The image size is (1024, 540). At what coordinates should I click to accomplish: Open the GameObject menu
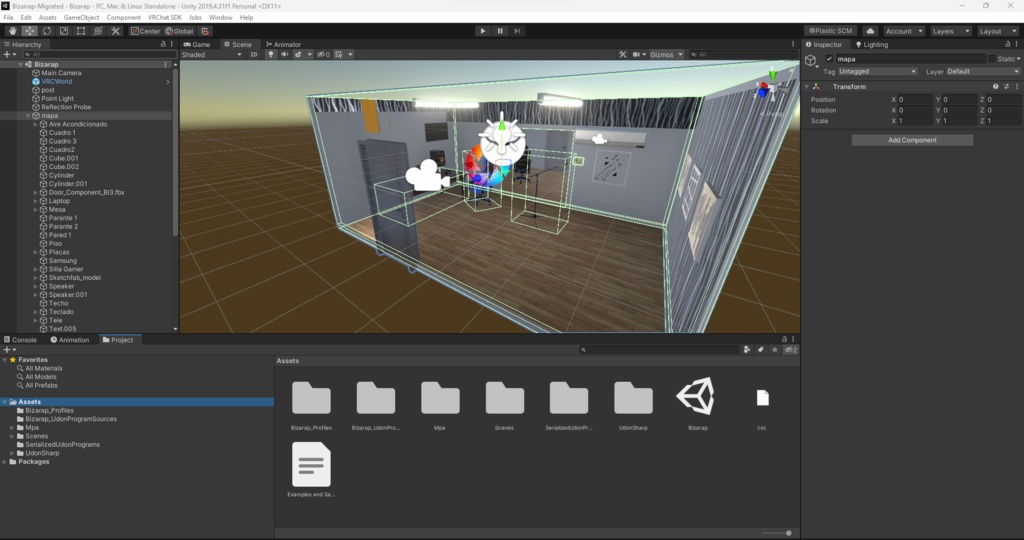(81, 18)
